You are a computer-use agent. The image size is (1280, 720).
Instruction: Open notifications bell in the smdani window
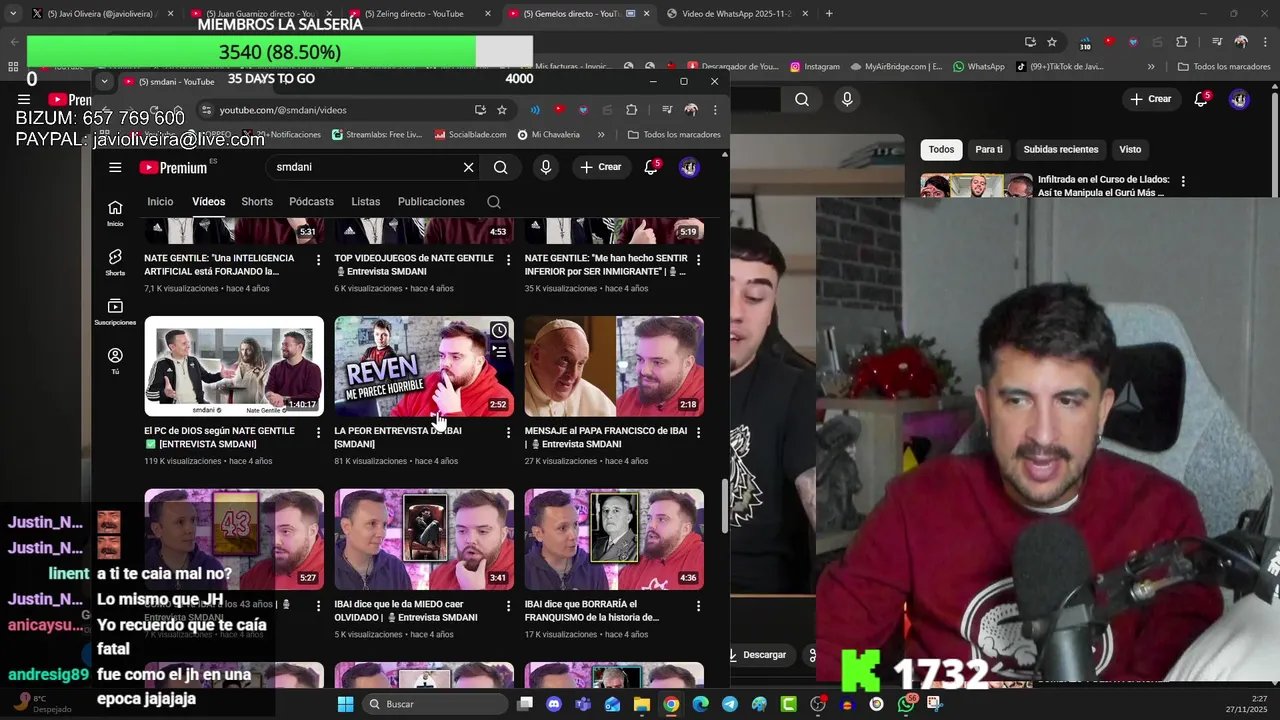(x=651, y=167)
